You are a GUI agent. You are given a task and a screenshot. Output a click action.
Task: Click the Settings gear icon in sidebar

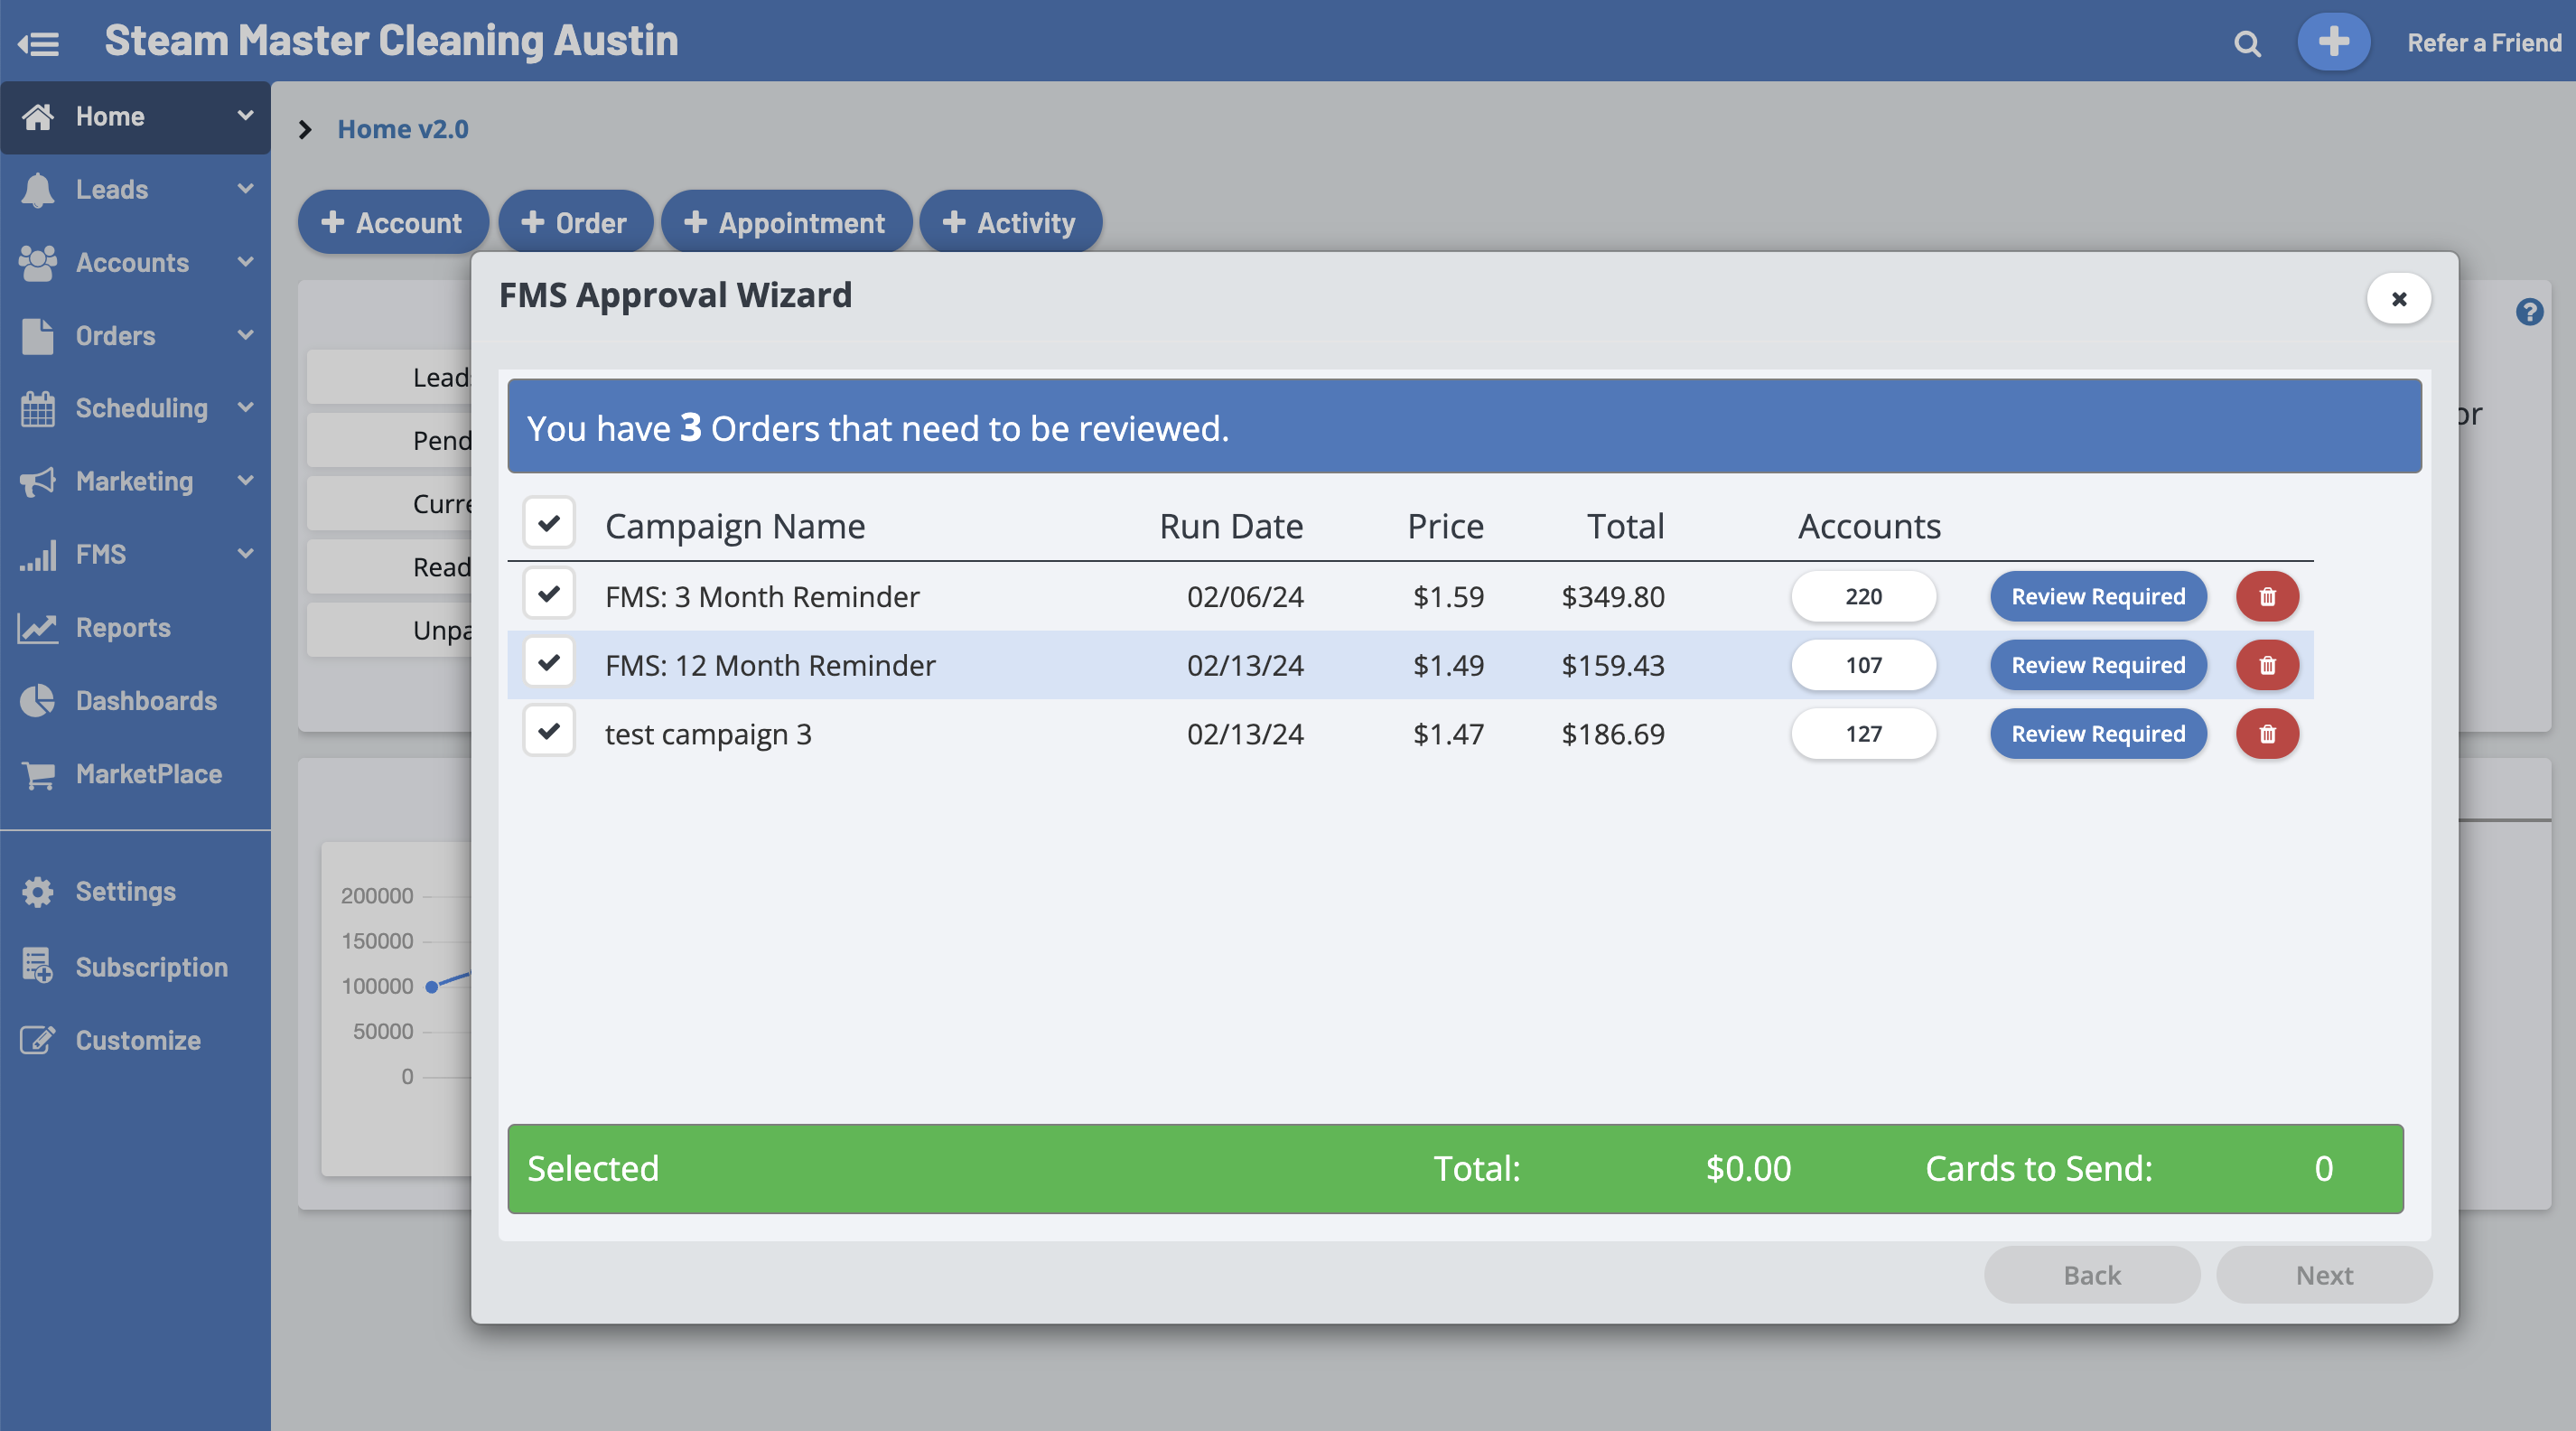click(38, 891)
